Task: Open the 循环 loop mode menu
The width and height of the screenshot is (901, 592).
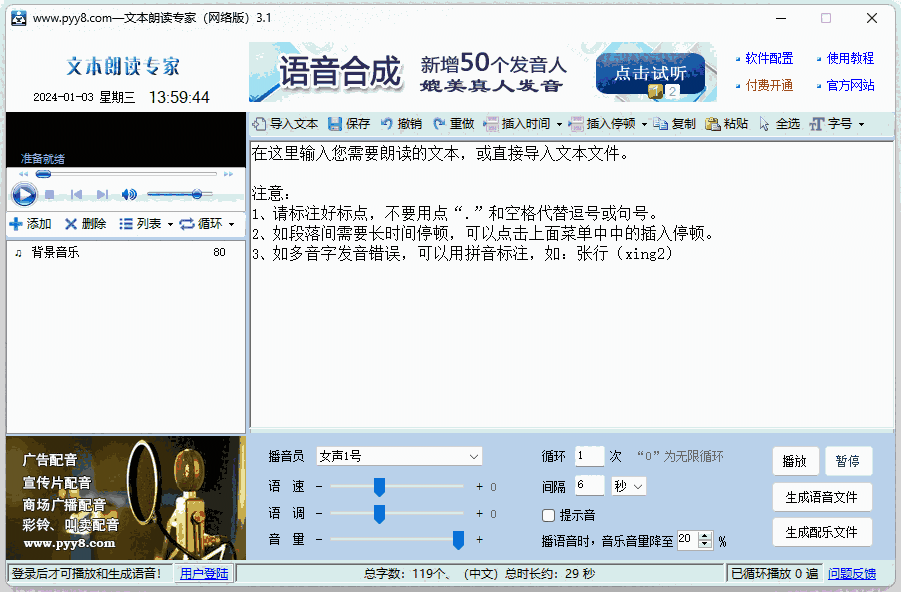Action: [x=207, y=224]
